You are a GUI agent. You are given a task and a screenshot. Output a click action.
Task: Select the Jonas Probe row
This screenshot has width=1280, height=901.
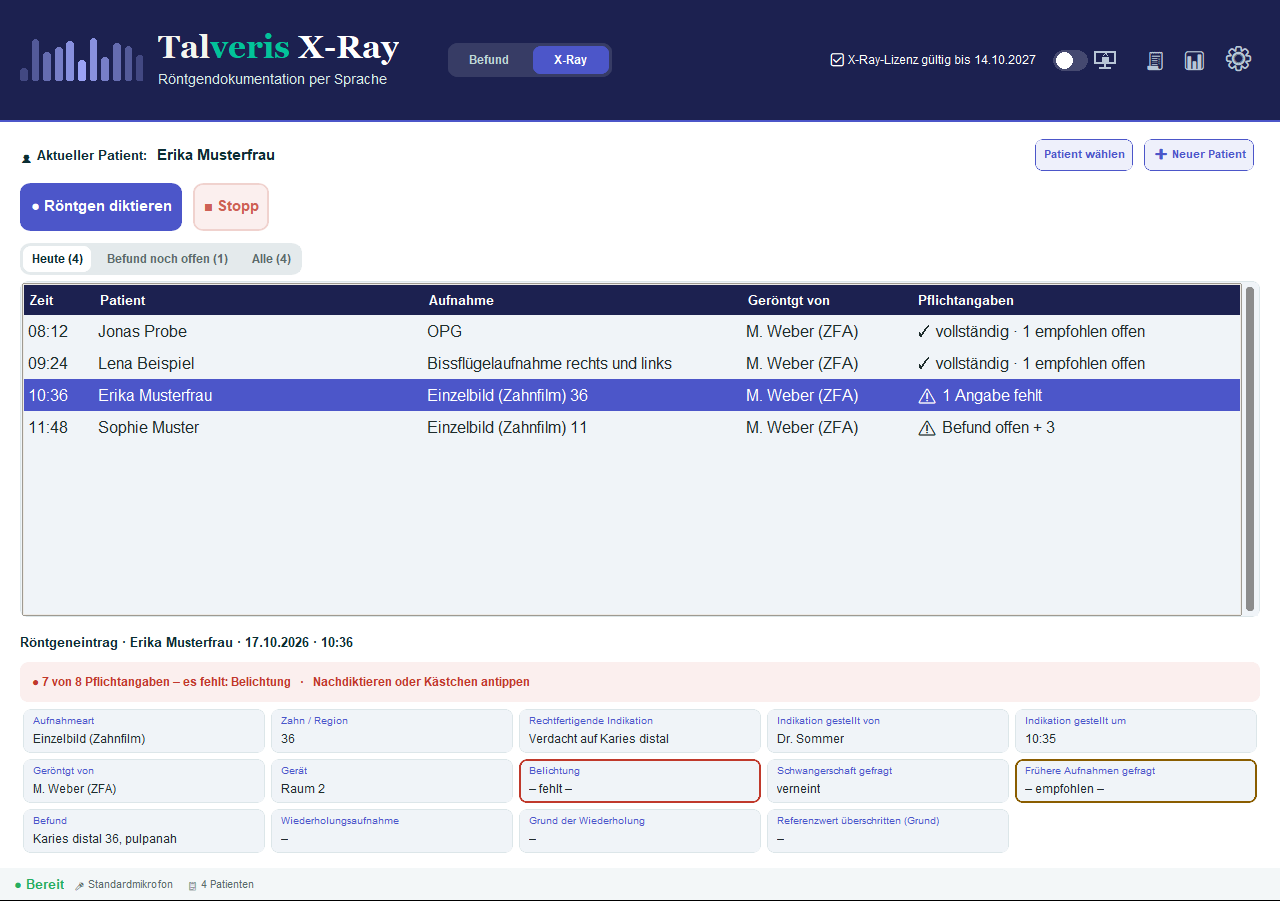point(632,332)
